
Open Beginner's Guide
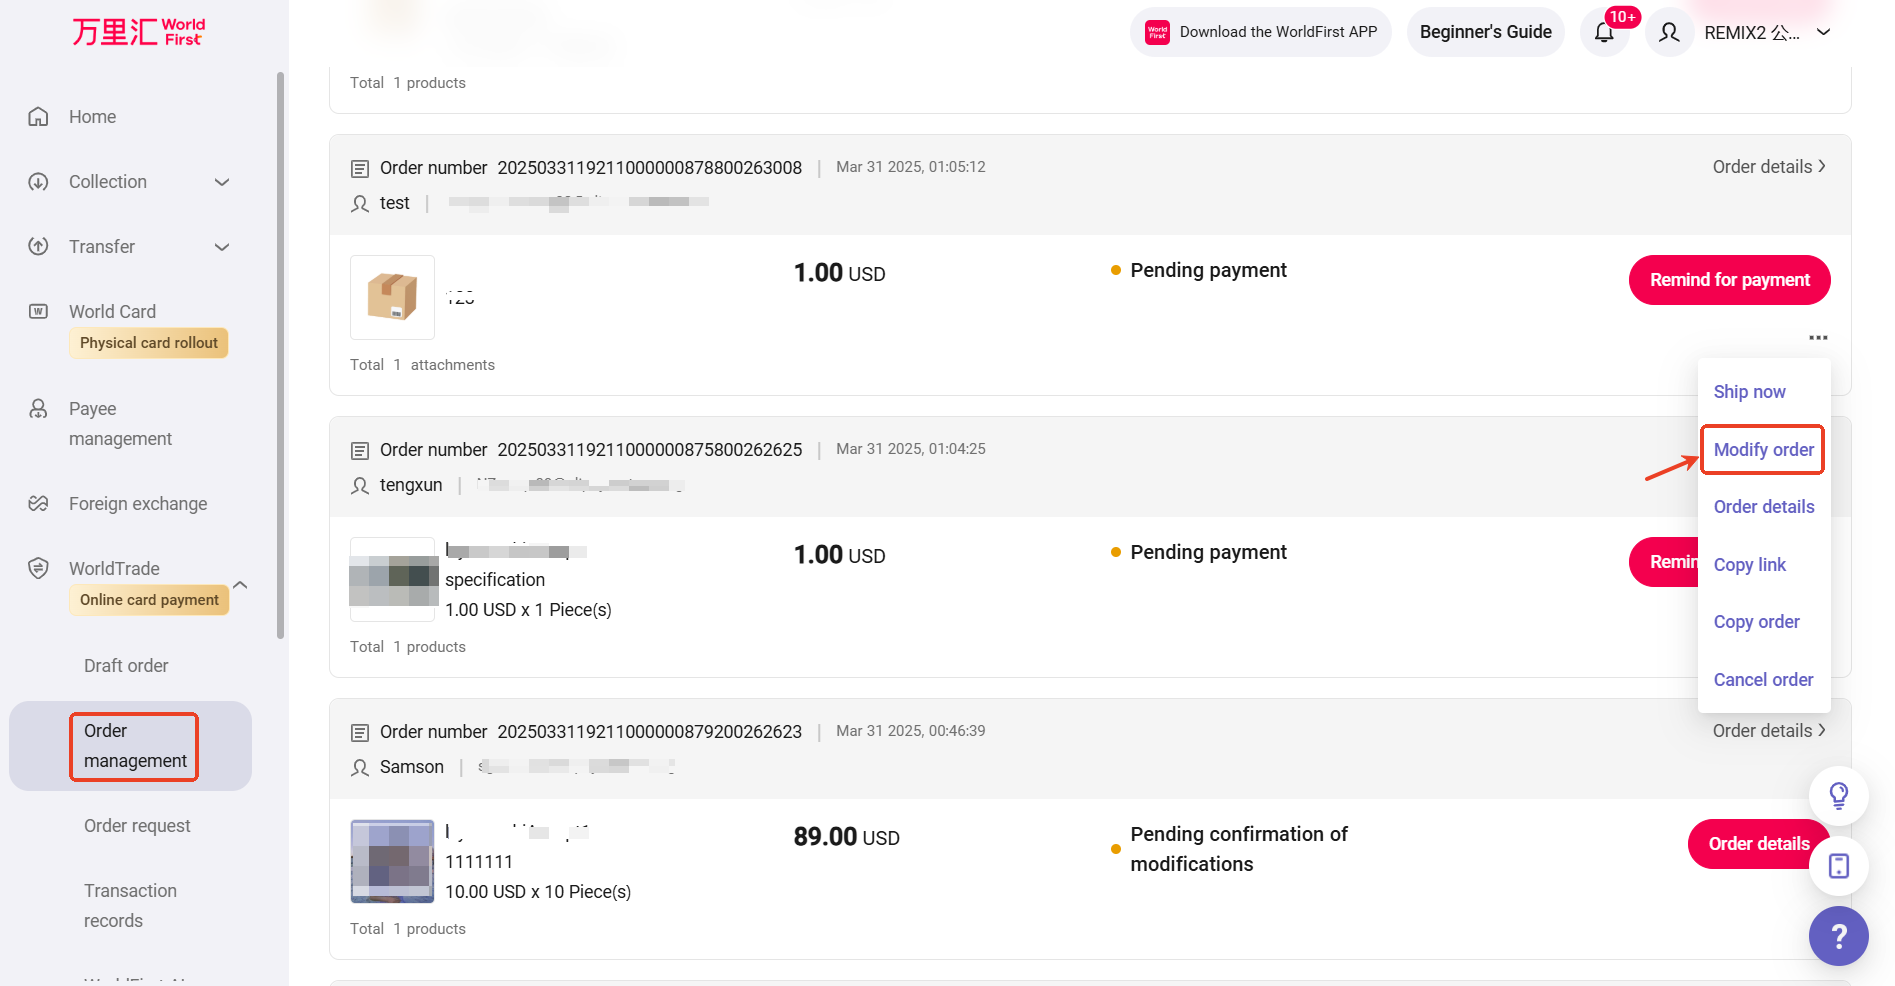tap(1485, 32)
